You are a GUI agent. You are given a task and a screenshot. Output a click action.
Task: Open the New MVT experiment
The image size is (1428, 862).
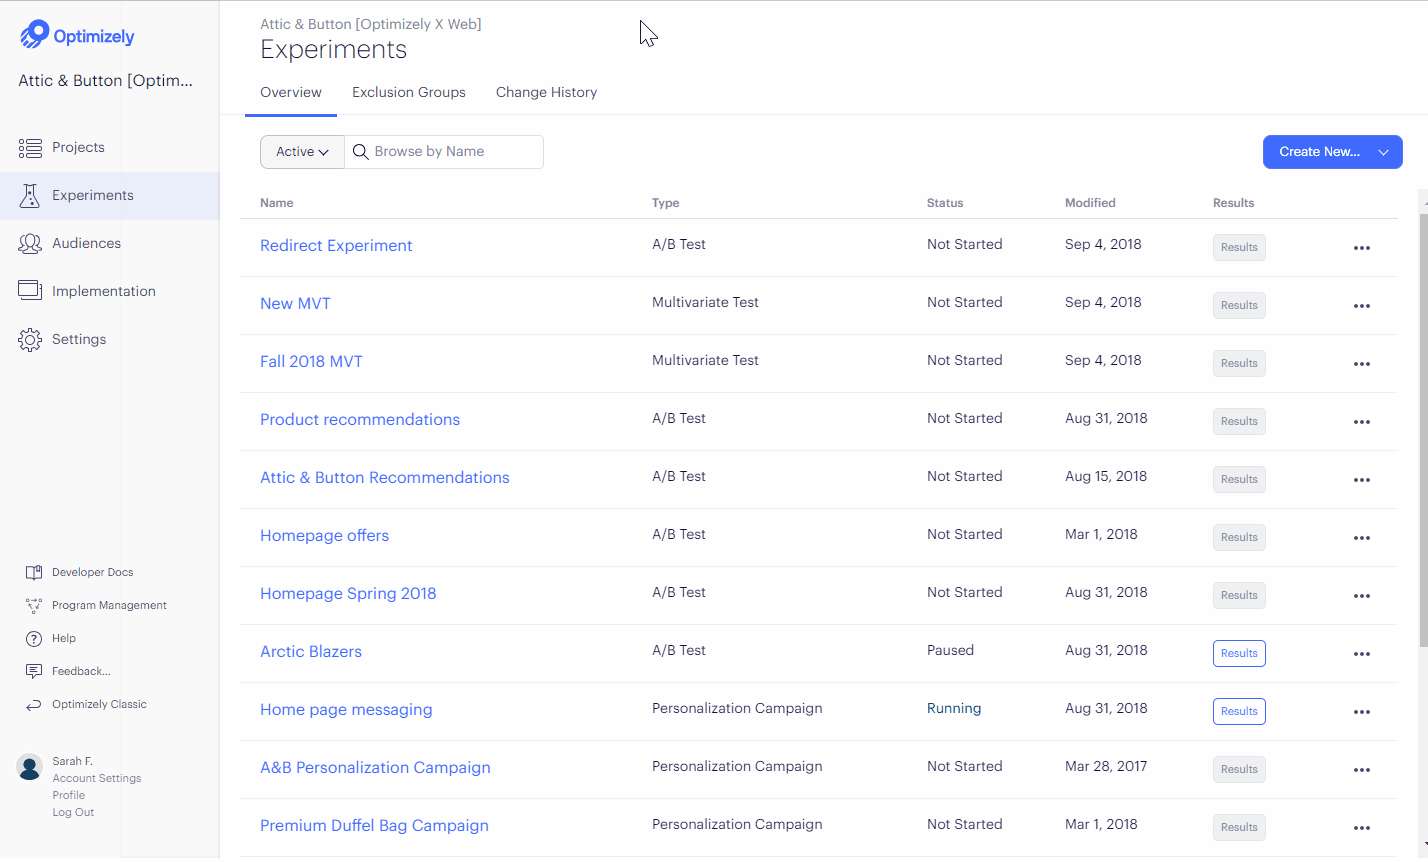click(x=295, y=304)
